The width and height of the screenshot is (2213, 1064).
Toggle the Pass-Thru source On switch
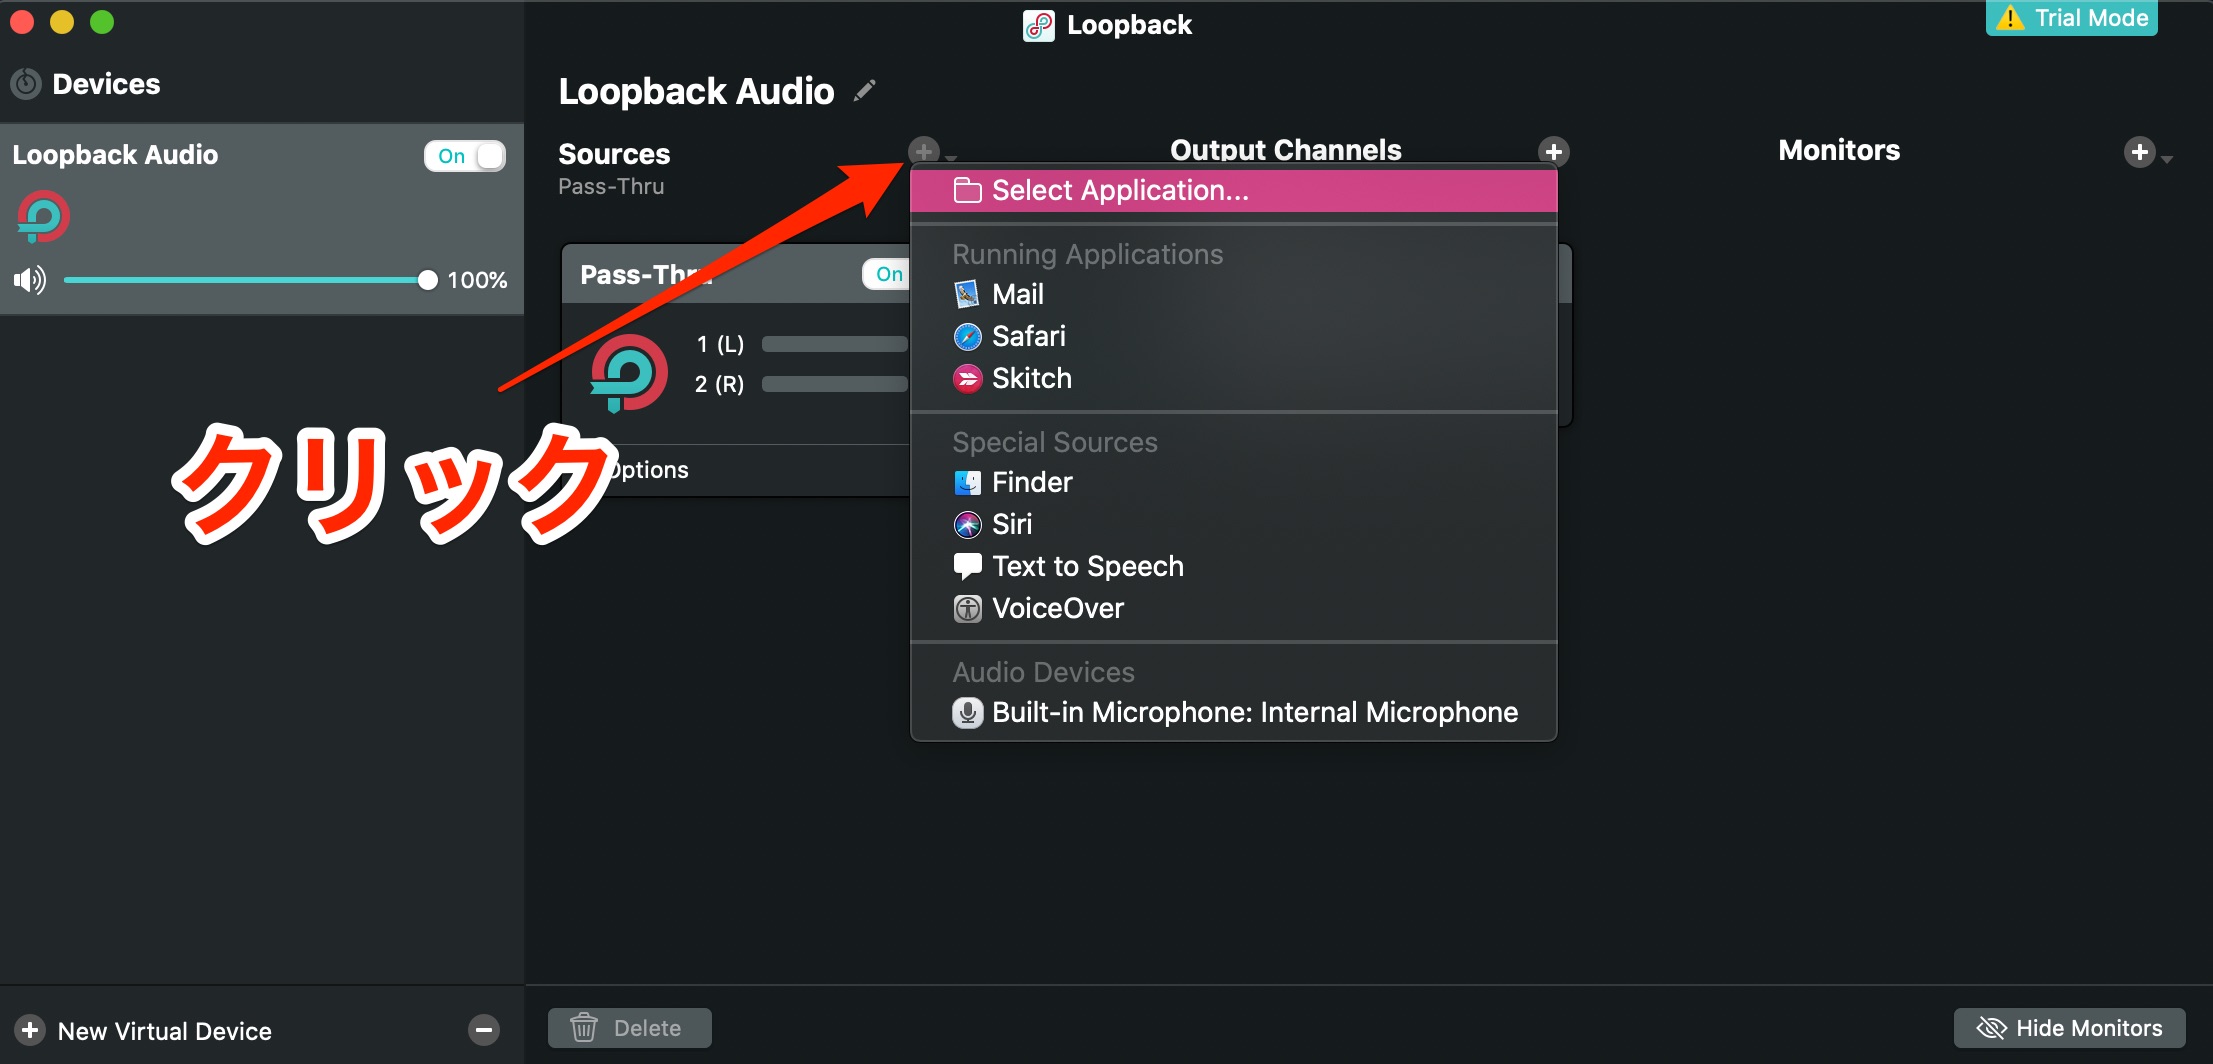[886, 274]
